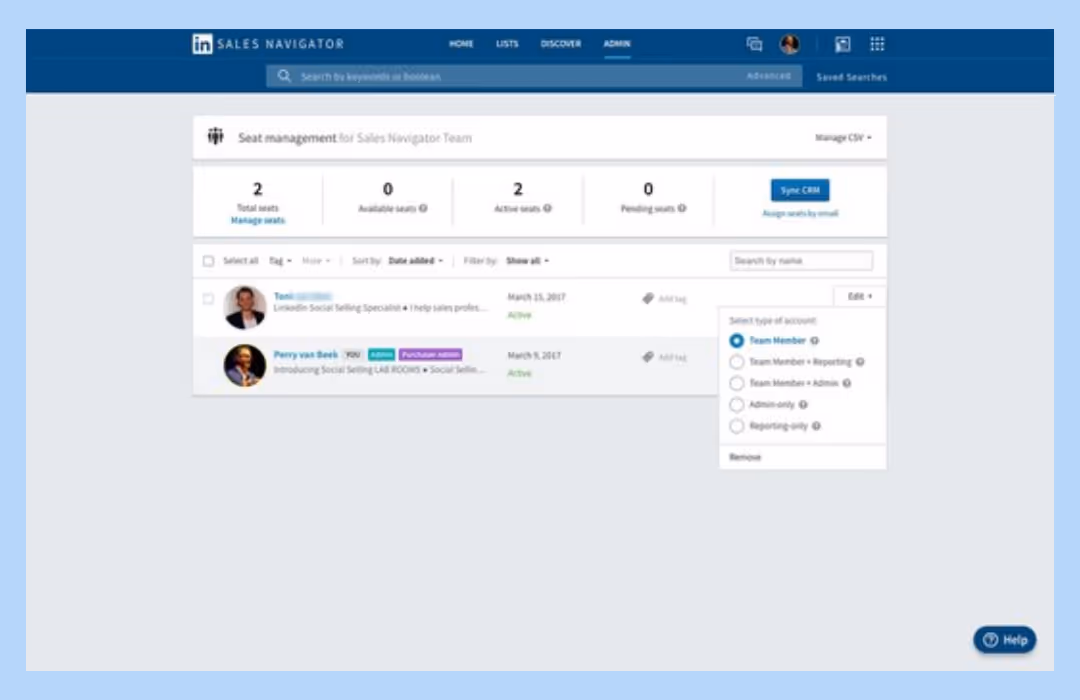1080x700 pixels.
Task: Click the 'March 15, 2017' date text
Action: click(537, 297)
